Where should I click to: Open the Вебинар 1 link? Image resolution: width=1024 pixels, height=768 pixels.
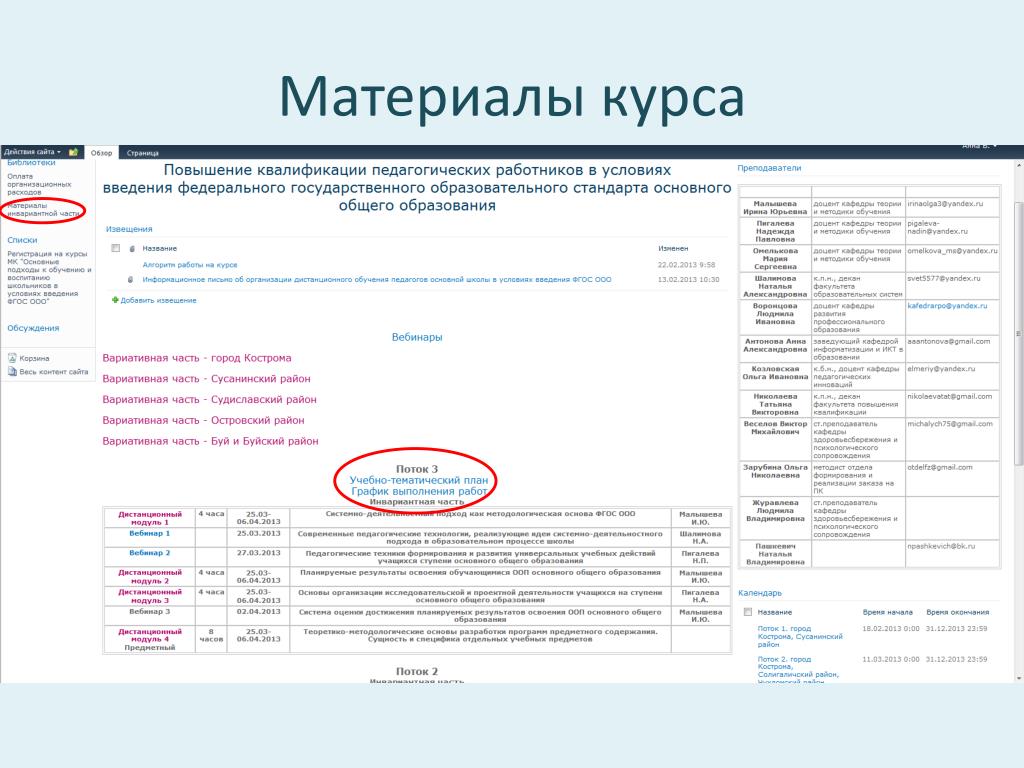tap(150, 534)
